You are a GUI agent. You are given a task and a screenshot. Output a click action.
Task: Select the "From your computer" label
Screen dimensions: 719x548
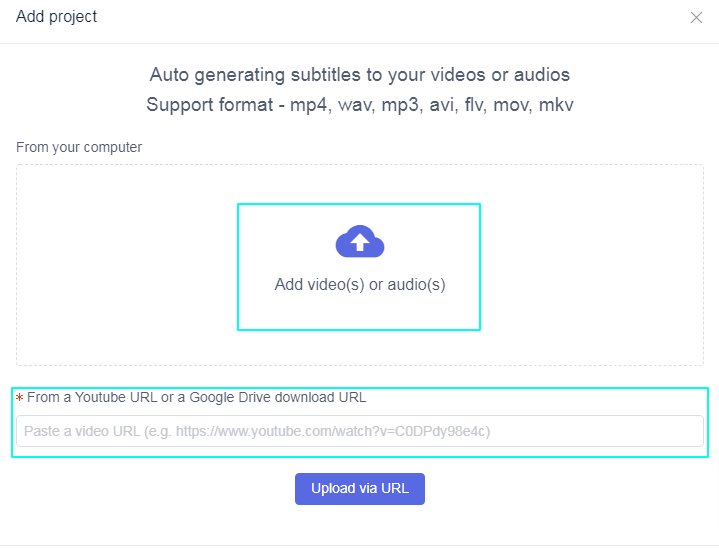[79, 147]
